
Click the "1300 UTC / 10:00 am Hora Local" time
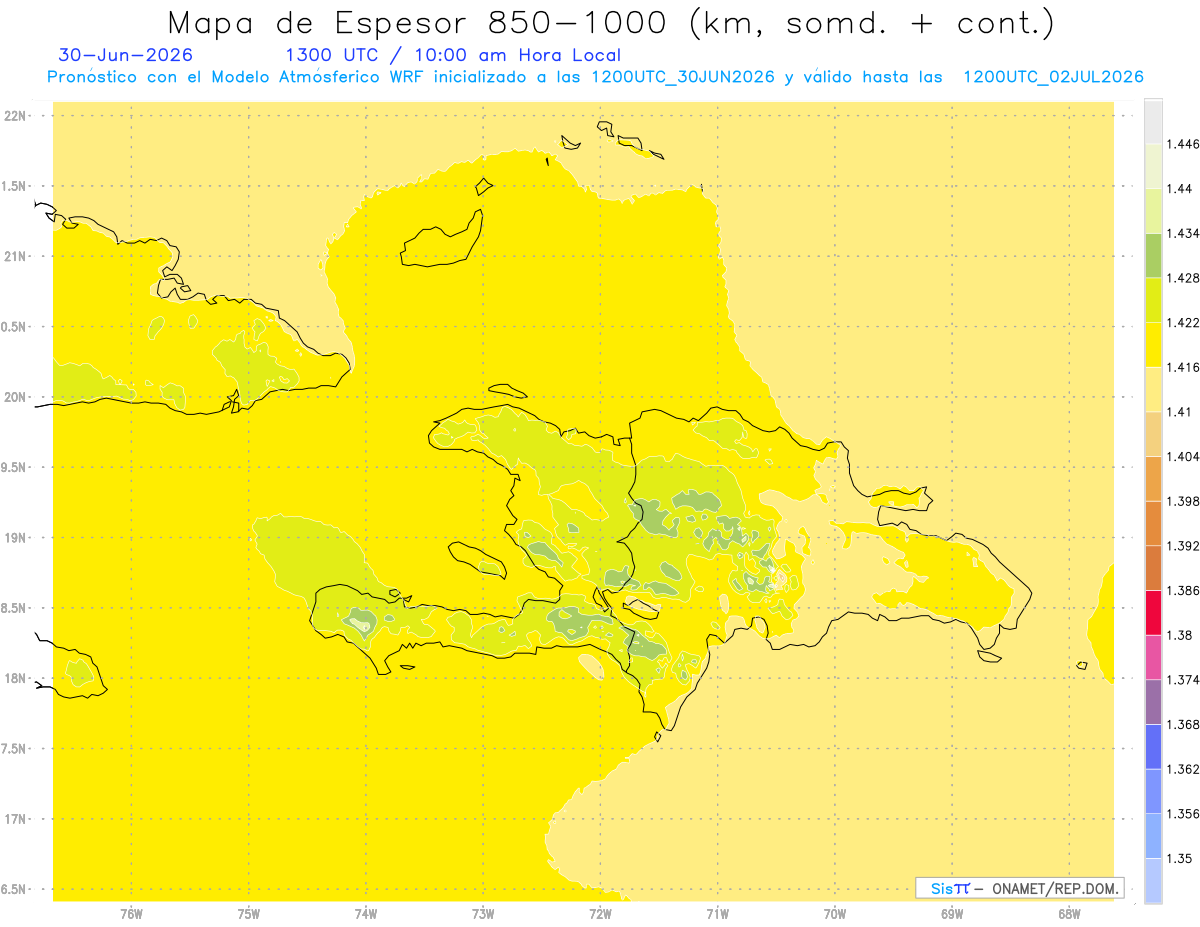[x=453, y=56]
